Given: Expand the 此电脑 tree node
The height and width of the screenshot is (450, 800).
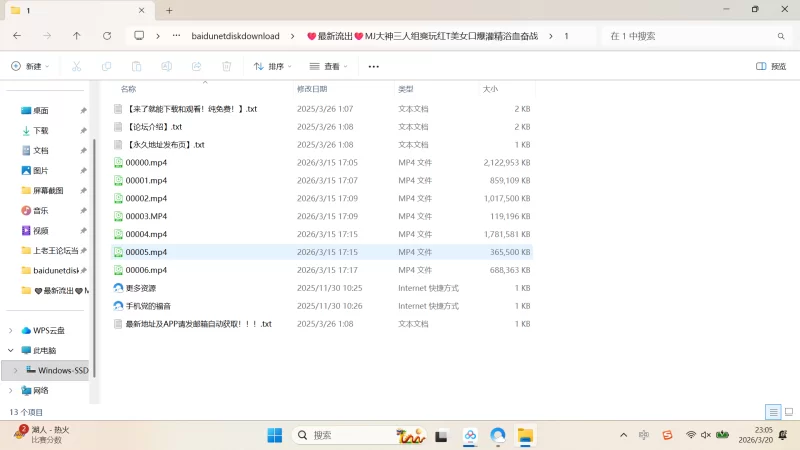Looking at the screenshot, I should click(x=11, y=350).
